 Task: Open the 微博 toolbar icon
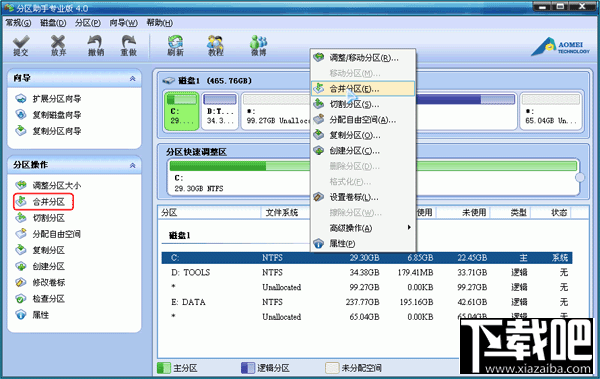(x=259, y=46)
